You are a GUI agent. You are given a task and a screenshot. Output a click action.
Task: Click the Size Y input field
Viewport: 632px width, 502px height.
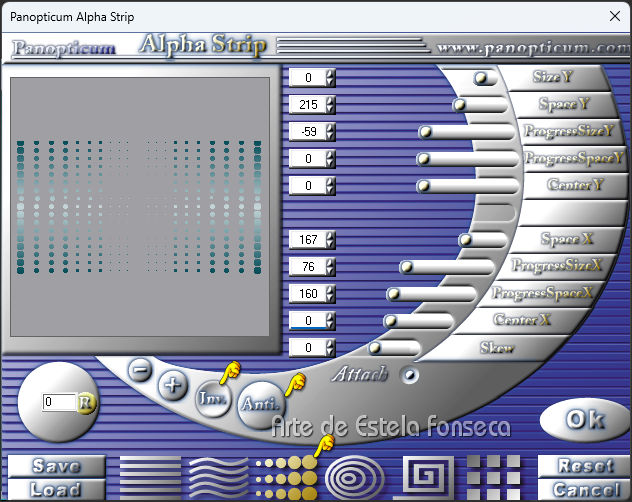point(308,78)
